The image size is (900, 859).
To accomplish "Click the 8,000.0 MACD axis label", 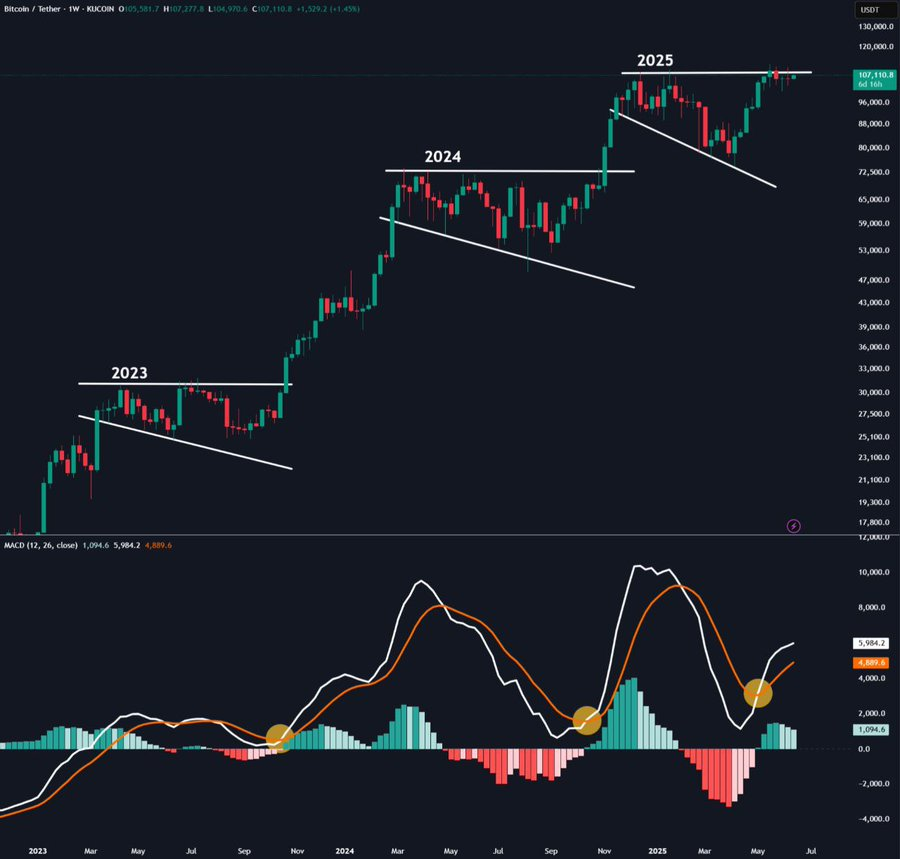I will (871, 607).
